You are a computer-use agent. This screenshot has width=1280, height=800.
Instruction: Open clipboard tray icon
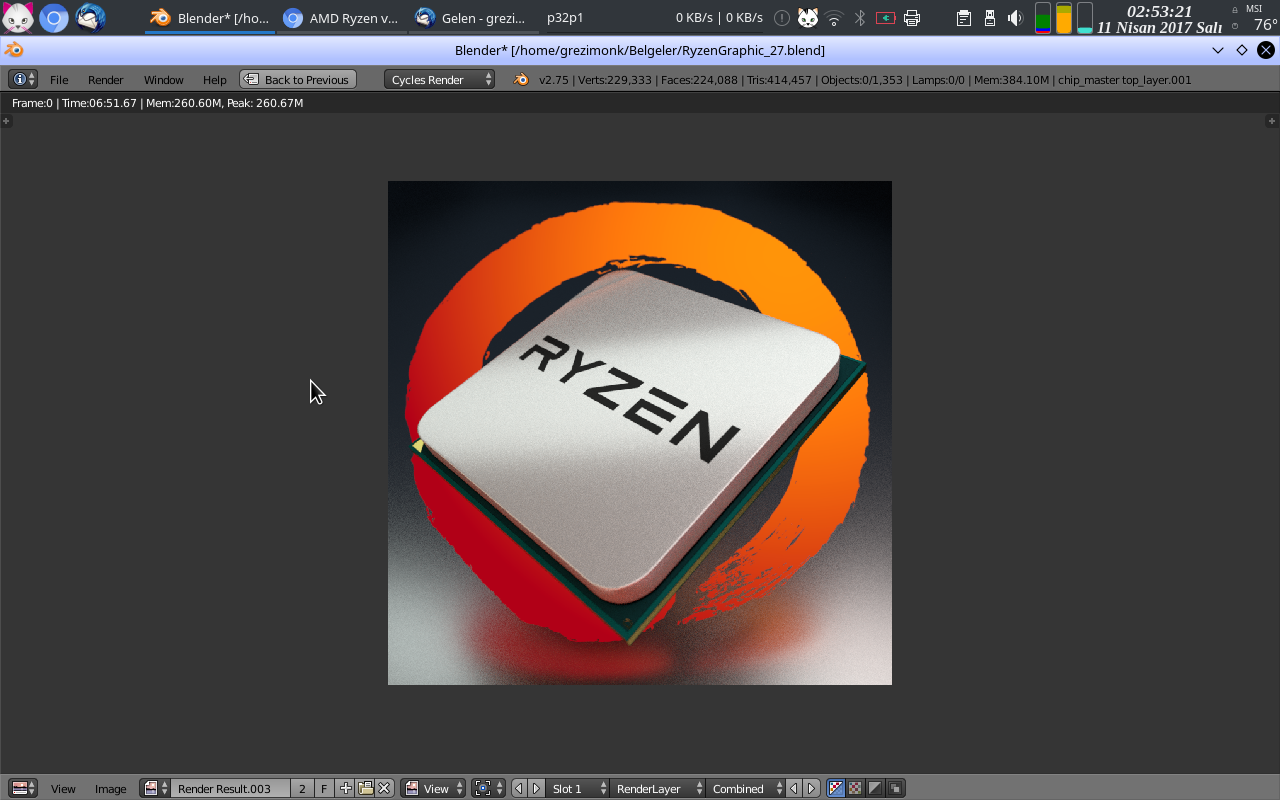click(963, 18)
